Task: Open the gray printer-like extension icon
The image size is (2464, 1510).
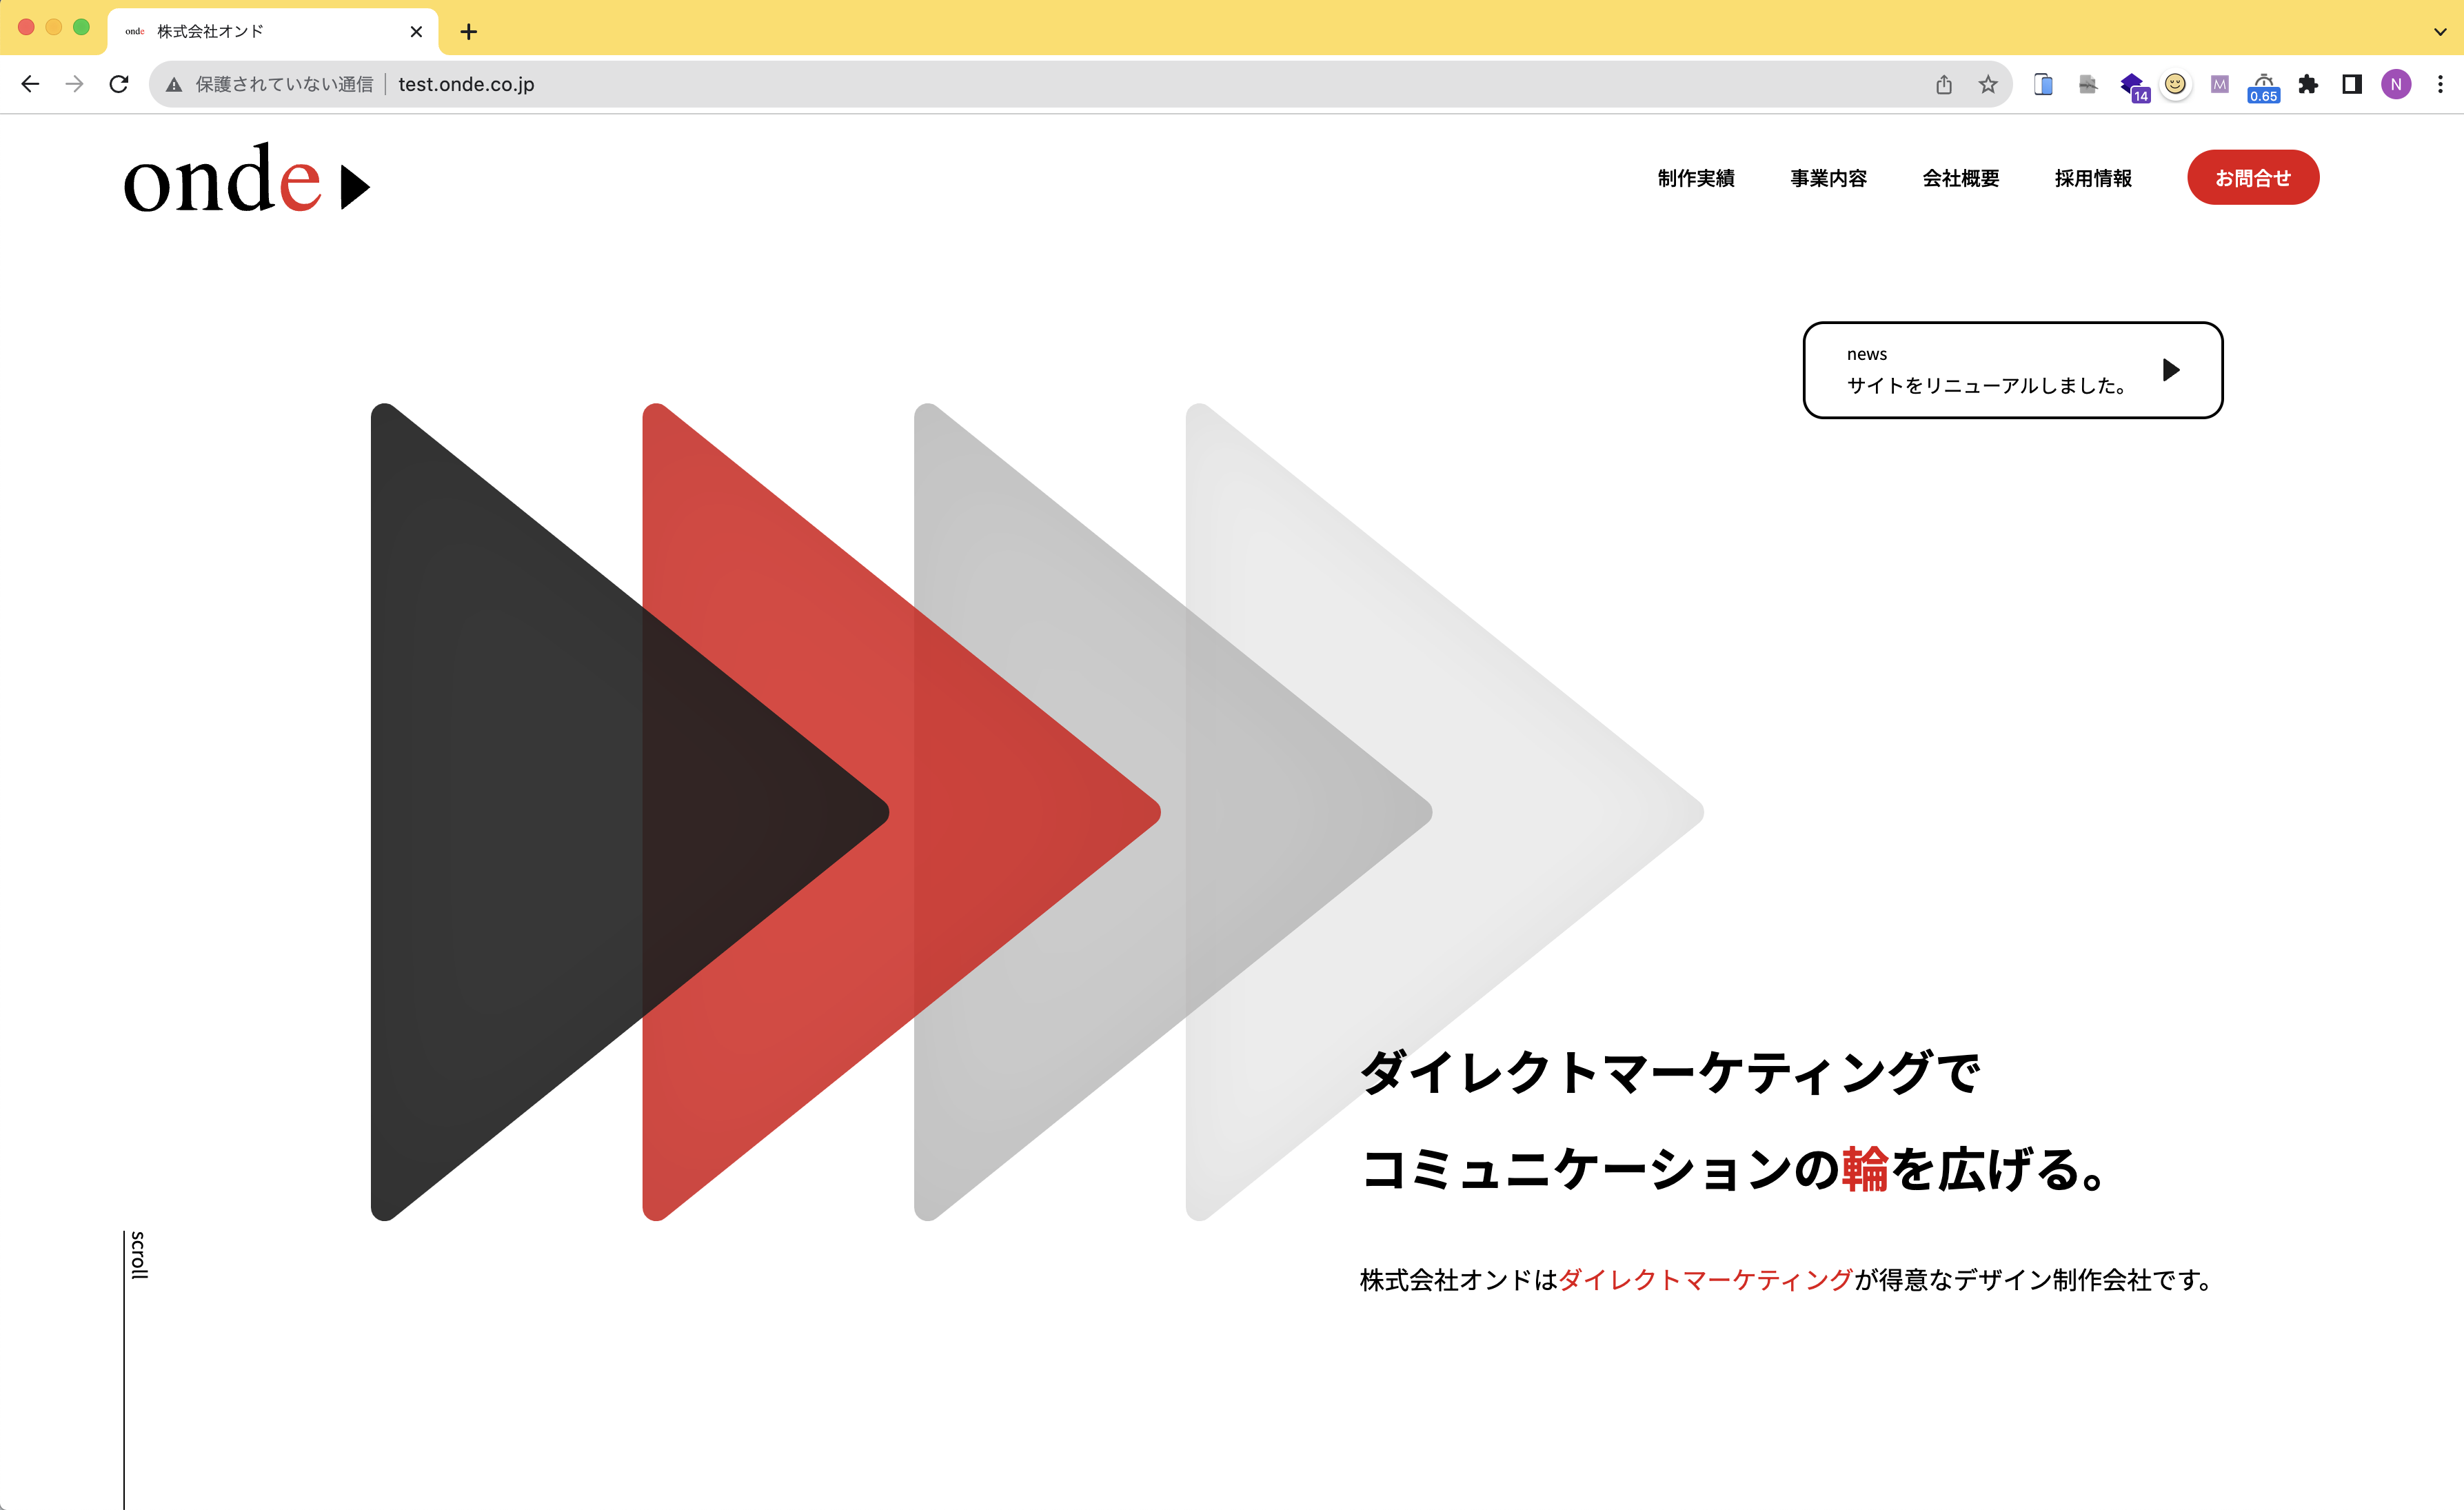Action: point(2087,84)
